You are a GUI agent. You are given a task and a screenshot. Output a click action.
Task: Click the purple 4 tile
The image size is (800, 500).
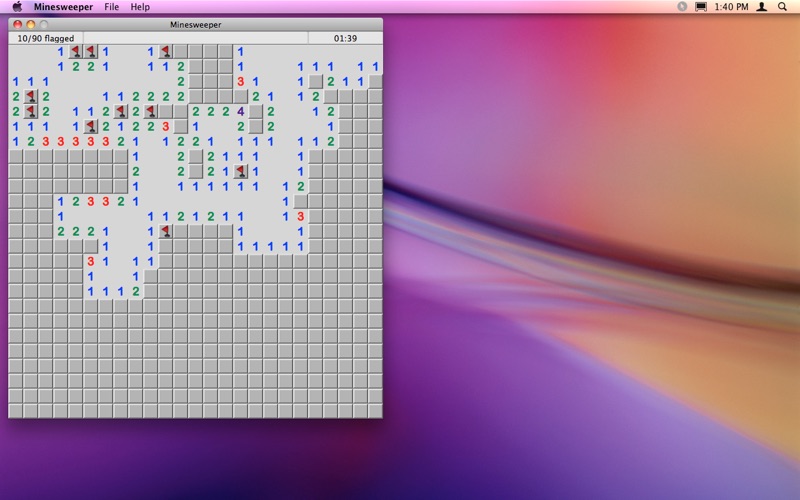click(240, 111)
